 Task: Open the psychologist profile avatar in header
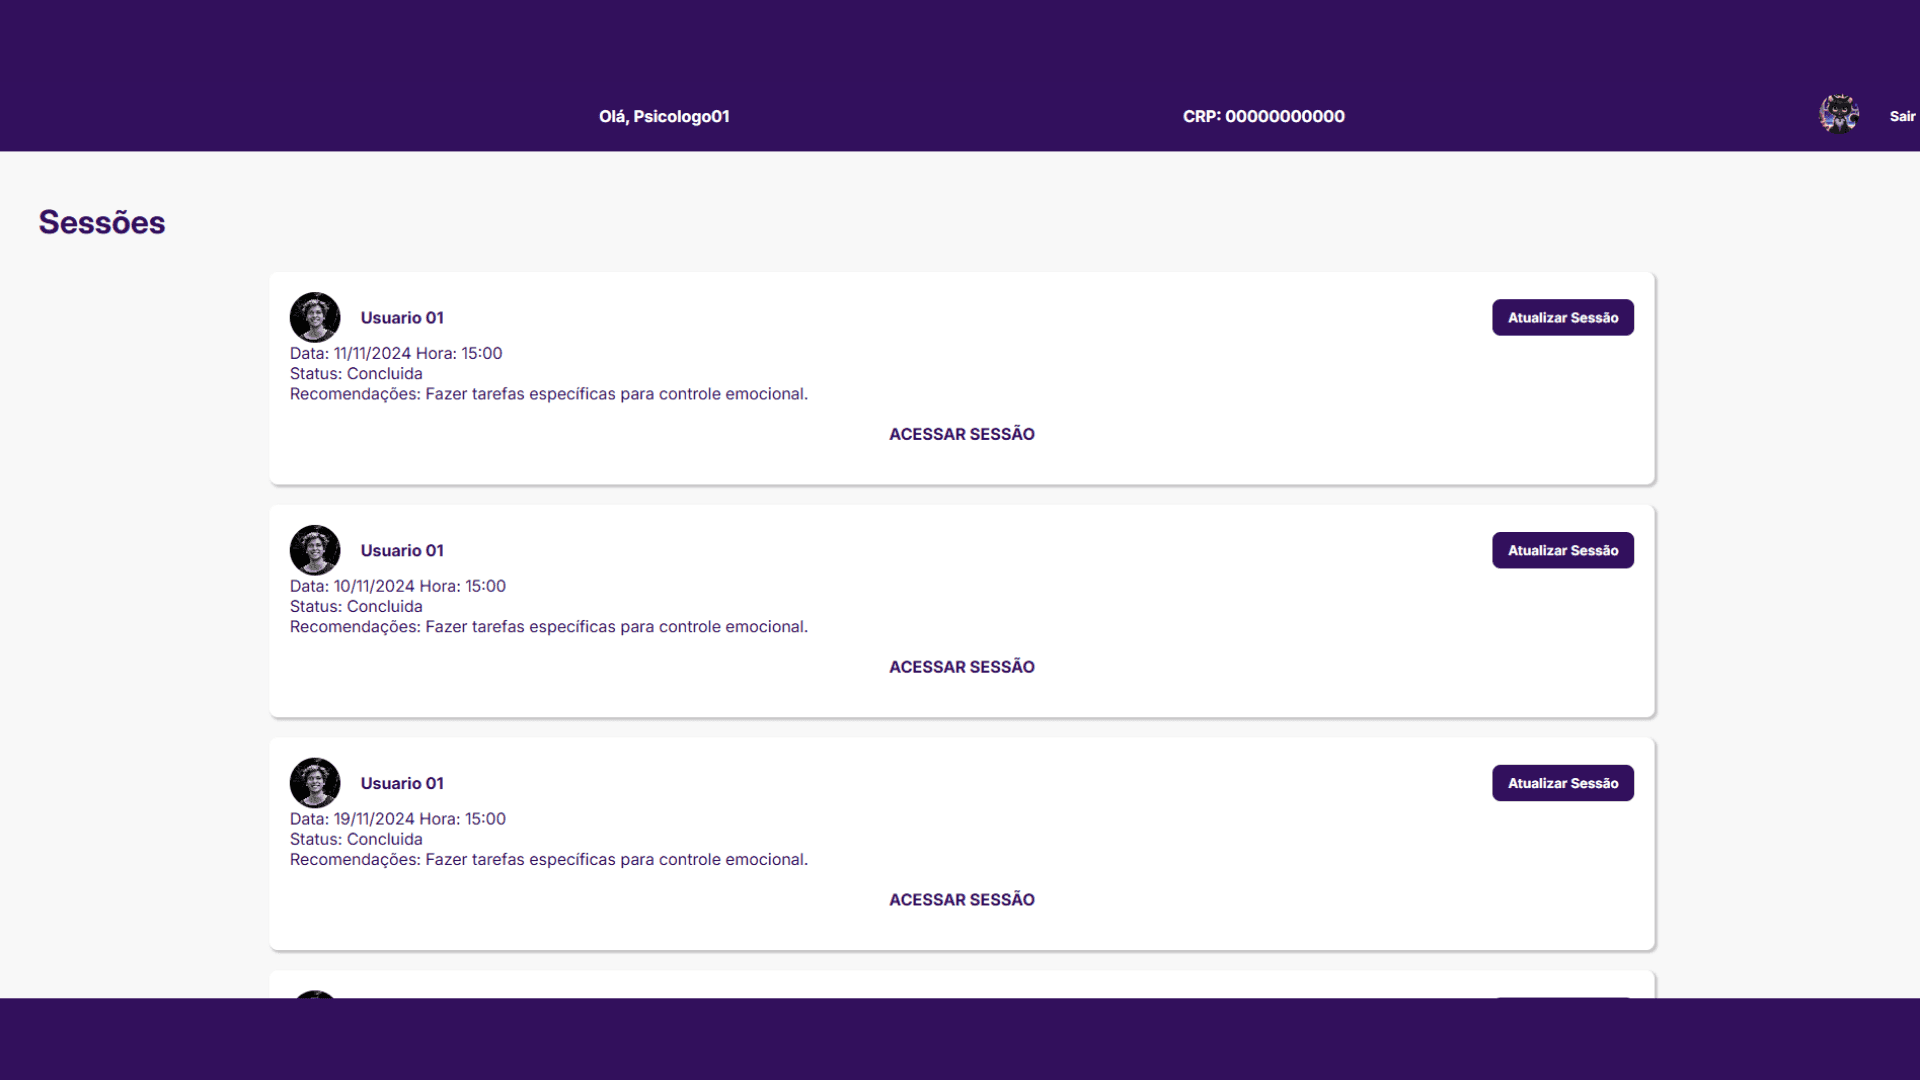click(x=1838, y=115)
